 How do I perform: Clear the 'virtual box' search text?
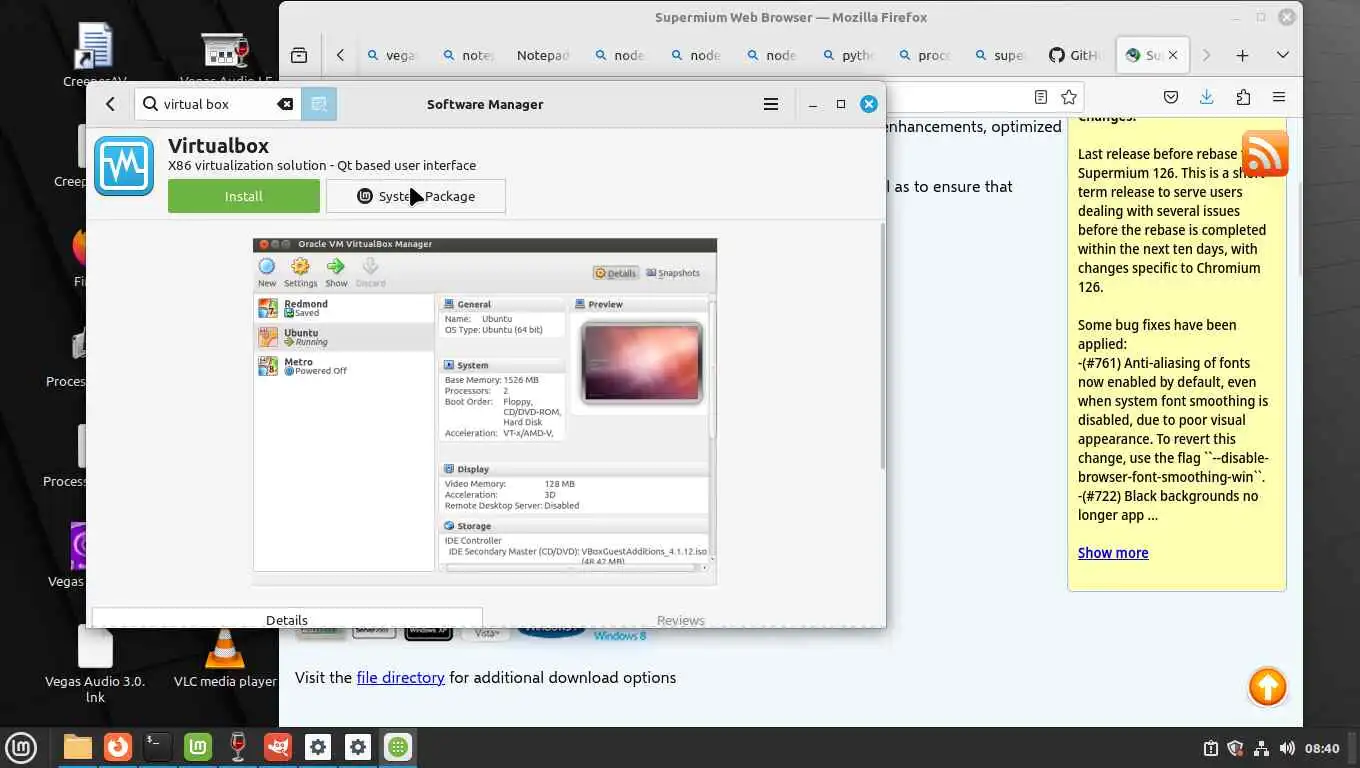[285, 104]
